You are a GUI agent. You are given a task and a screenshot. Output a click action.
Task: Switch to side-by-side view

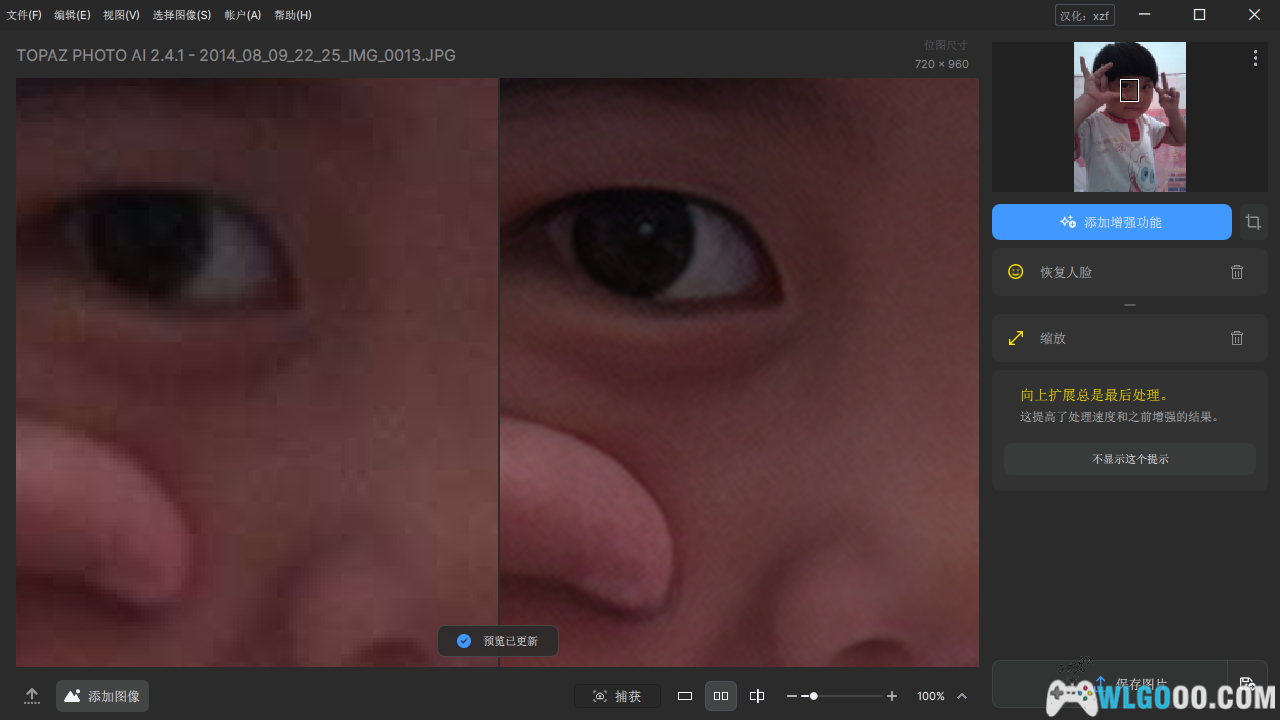click(721, 696)
